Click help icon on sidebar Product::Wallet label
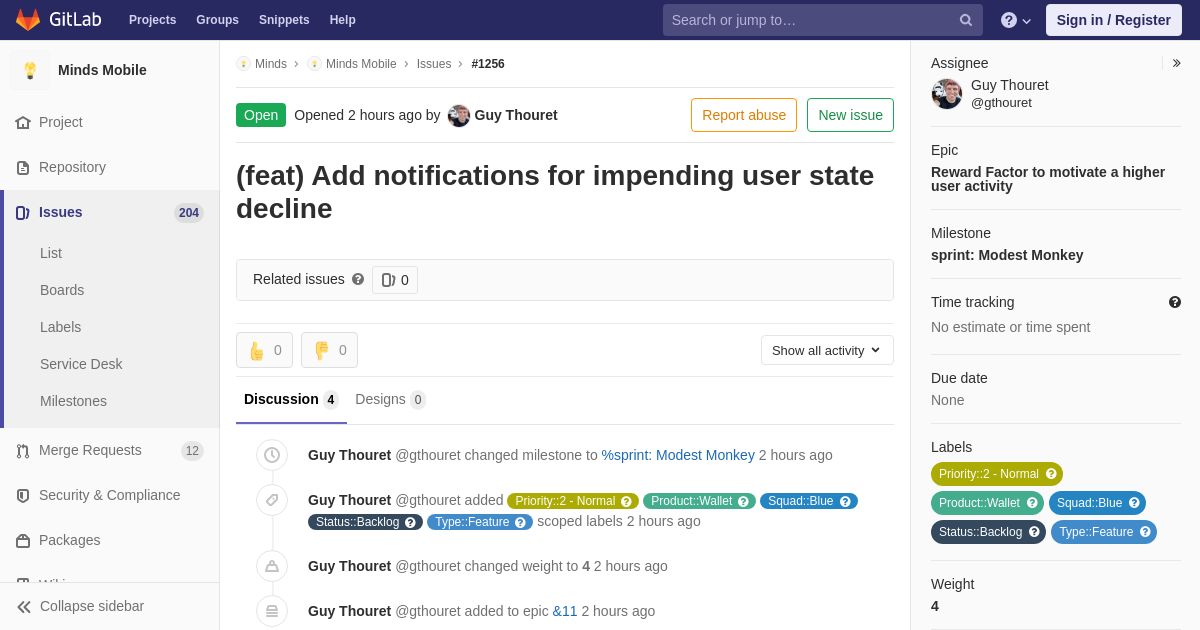This screenshot has height=630, width=1200. 1032,503
